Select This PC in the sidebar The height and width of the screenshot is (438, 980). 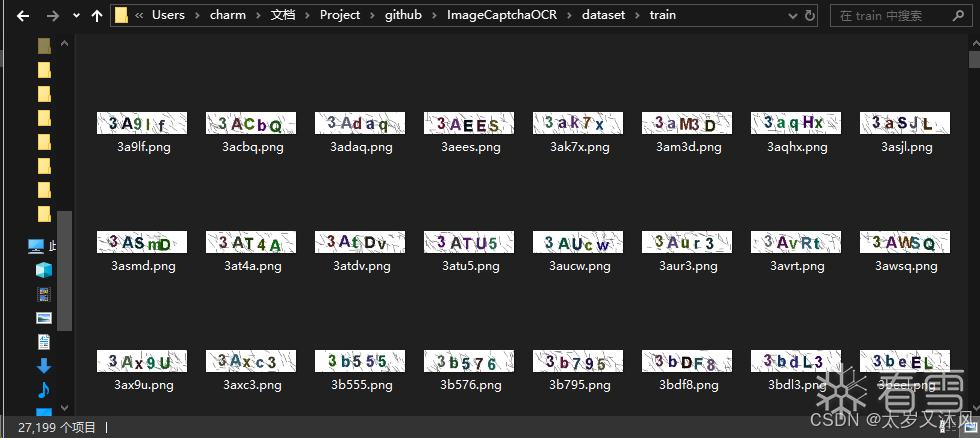(36, 246)
